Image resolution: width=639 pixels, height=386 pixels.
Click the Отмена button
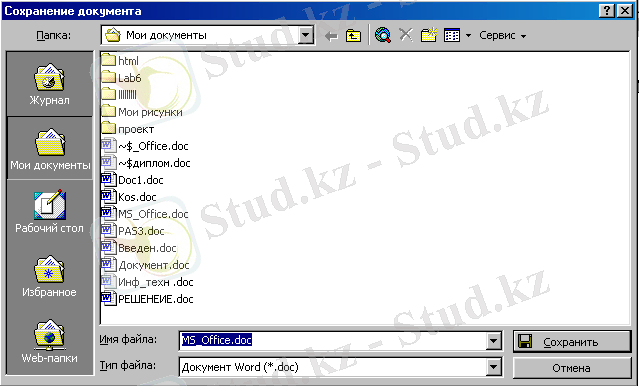coord(572,368)
